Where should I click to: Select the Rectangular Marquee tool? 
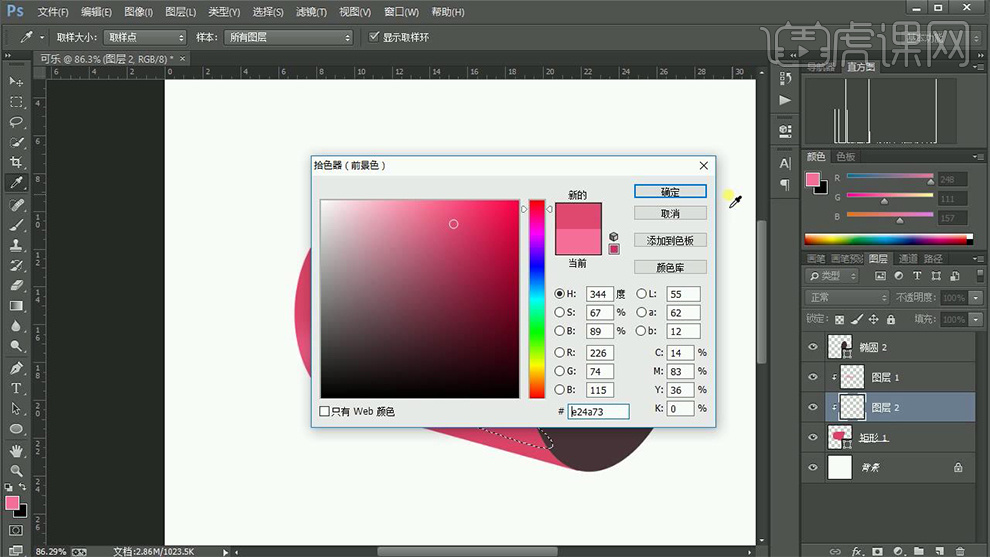pos(16,102)
